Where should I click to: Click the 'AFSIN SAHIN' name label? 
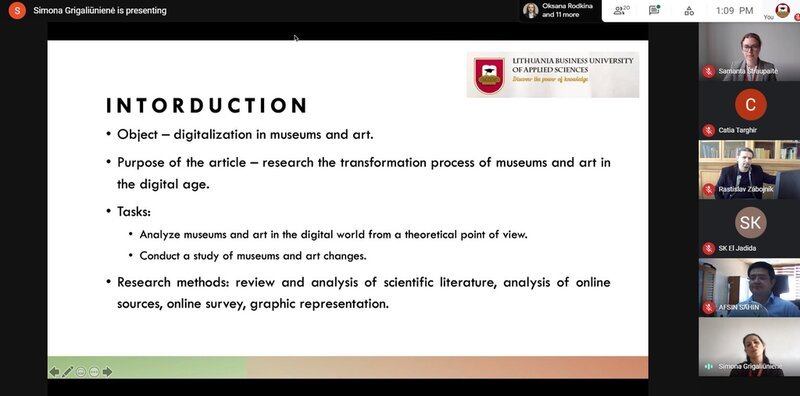click(x=739, y=307)
